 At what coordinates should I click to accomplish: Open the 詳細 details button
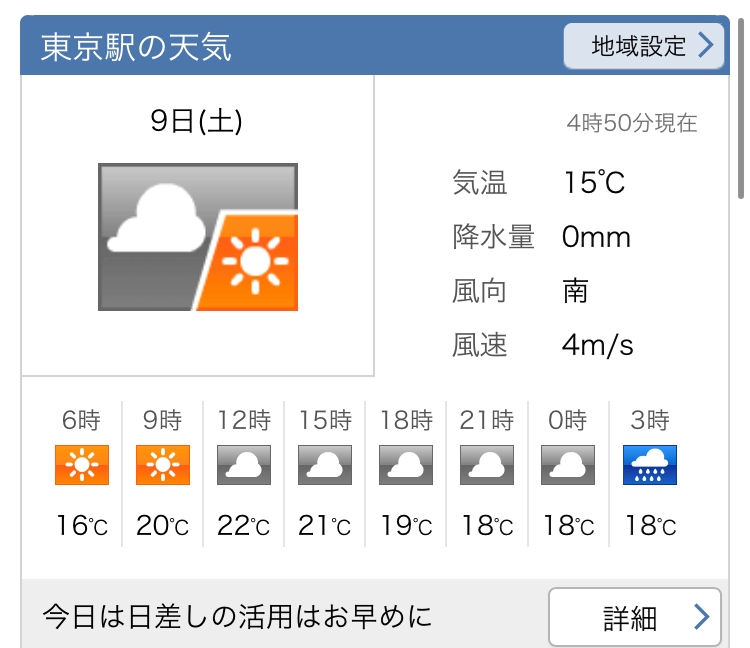coord(635,617)
